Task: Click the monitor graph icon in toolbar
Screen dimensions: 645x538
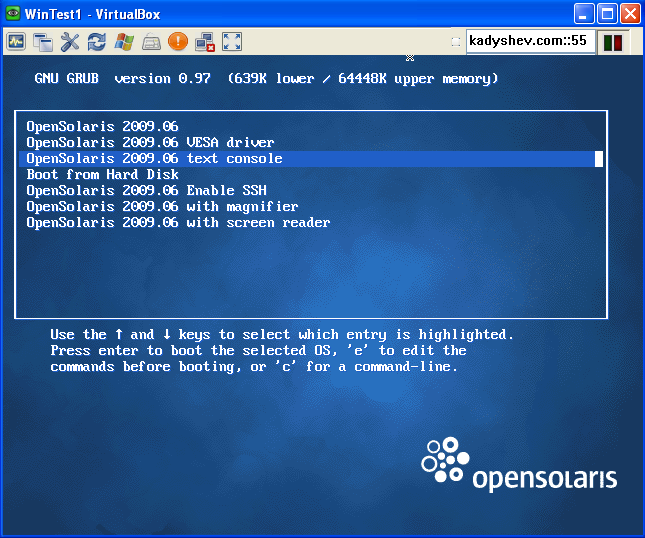Action: 16,42
